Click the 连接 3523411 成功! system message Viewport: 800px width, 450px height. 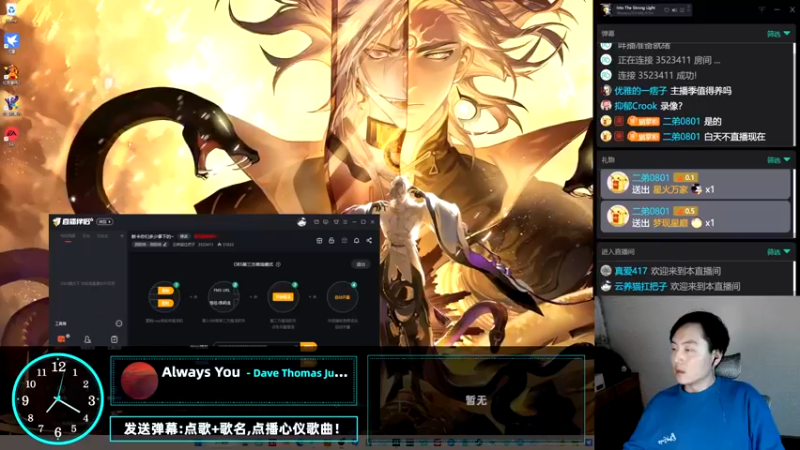[657, 76]
